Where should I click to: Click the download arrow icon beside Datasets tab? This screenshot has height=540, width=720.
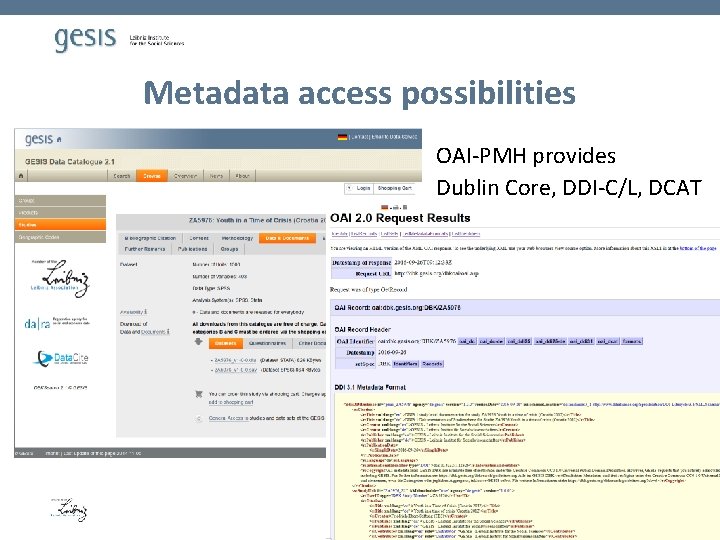[198, 342]
